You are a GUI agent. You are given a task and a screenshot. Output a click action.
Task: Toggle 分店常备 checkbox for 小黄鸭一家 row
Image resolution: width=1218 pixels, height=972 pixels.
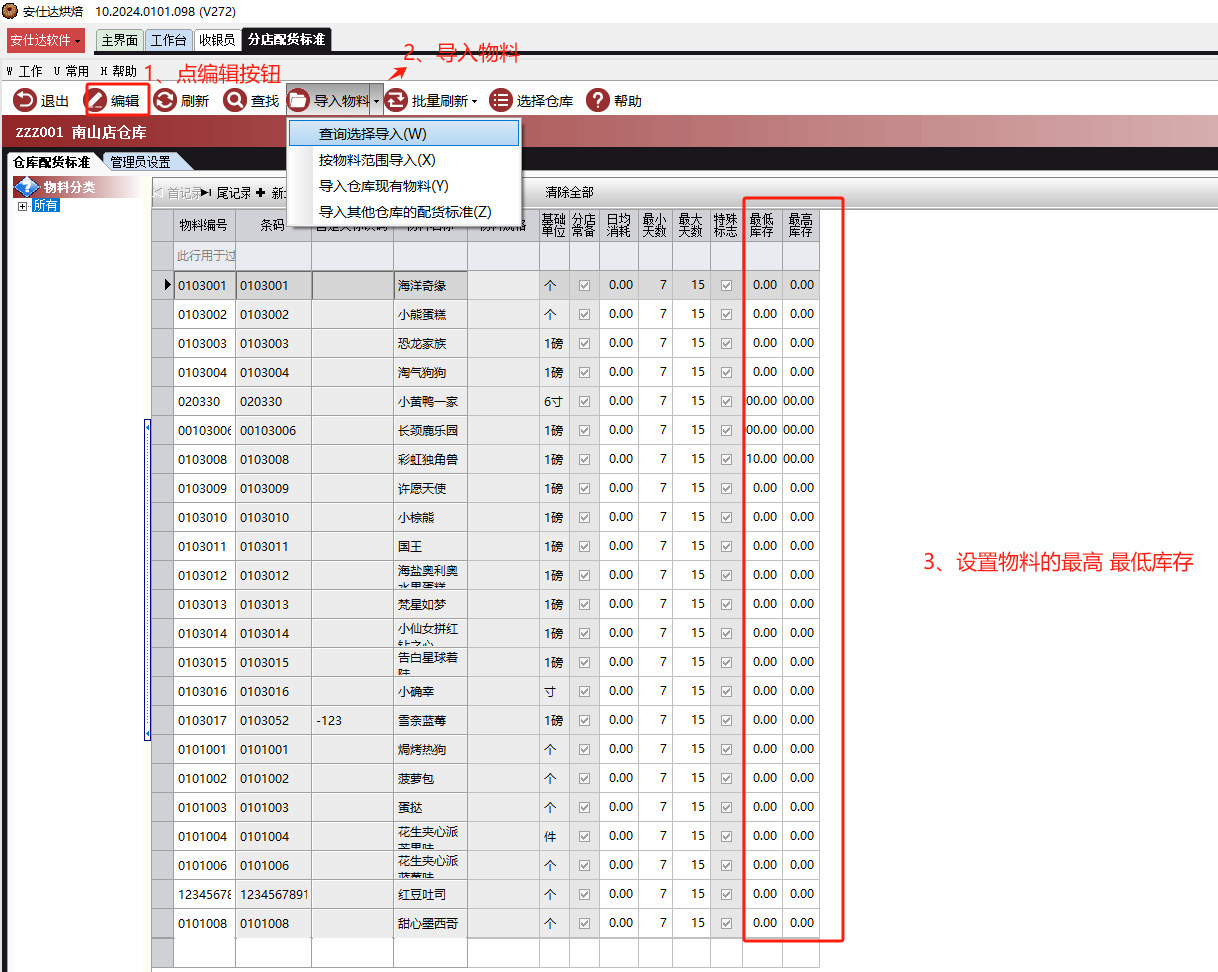point(585,401)
